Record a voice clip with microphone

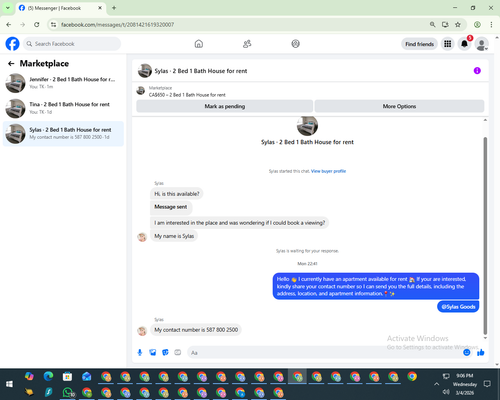pyautogui.click(x=140, y=352)
